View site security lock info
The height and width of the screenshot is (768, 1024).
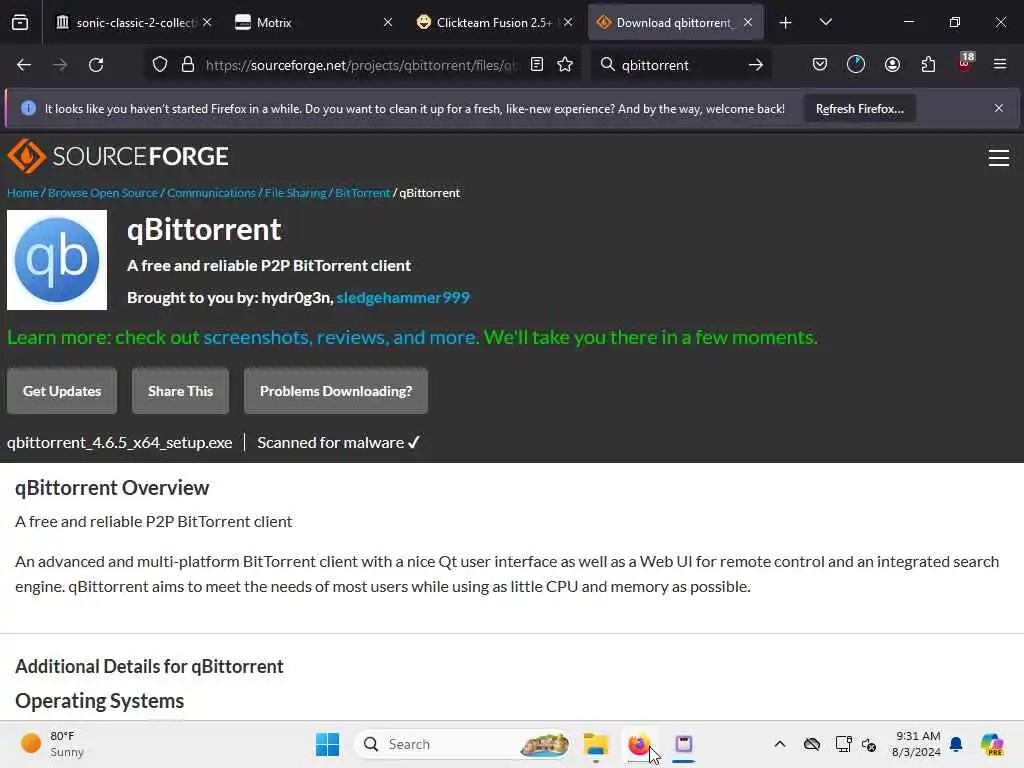coord(188,65)
